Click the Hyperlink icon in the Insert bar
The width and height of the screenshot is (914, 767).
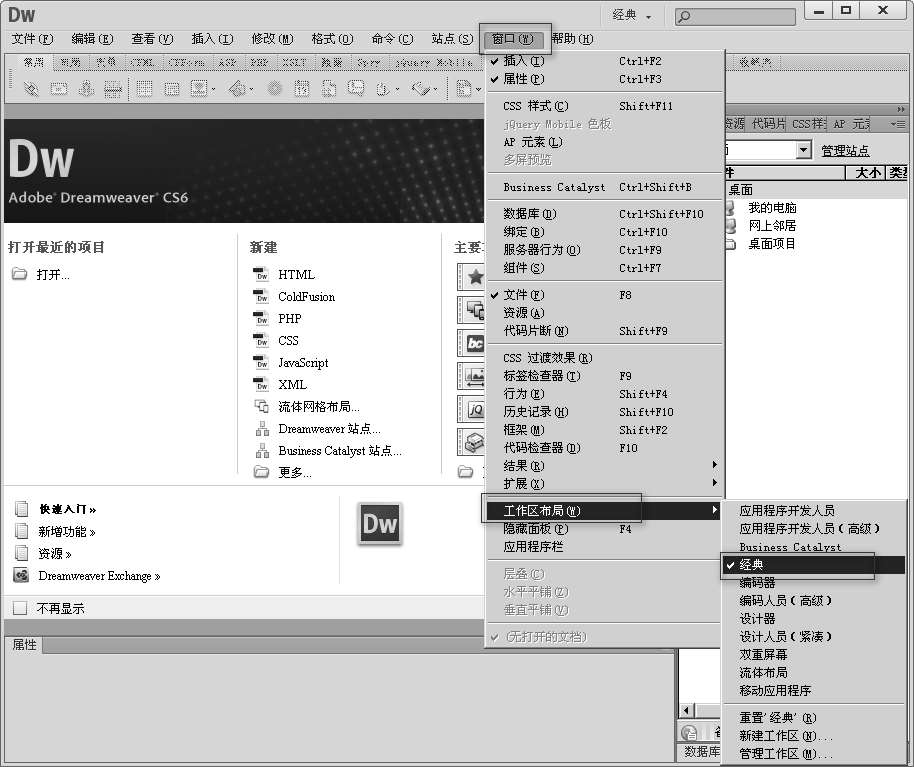[31, 89]
